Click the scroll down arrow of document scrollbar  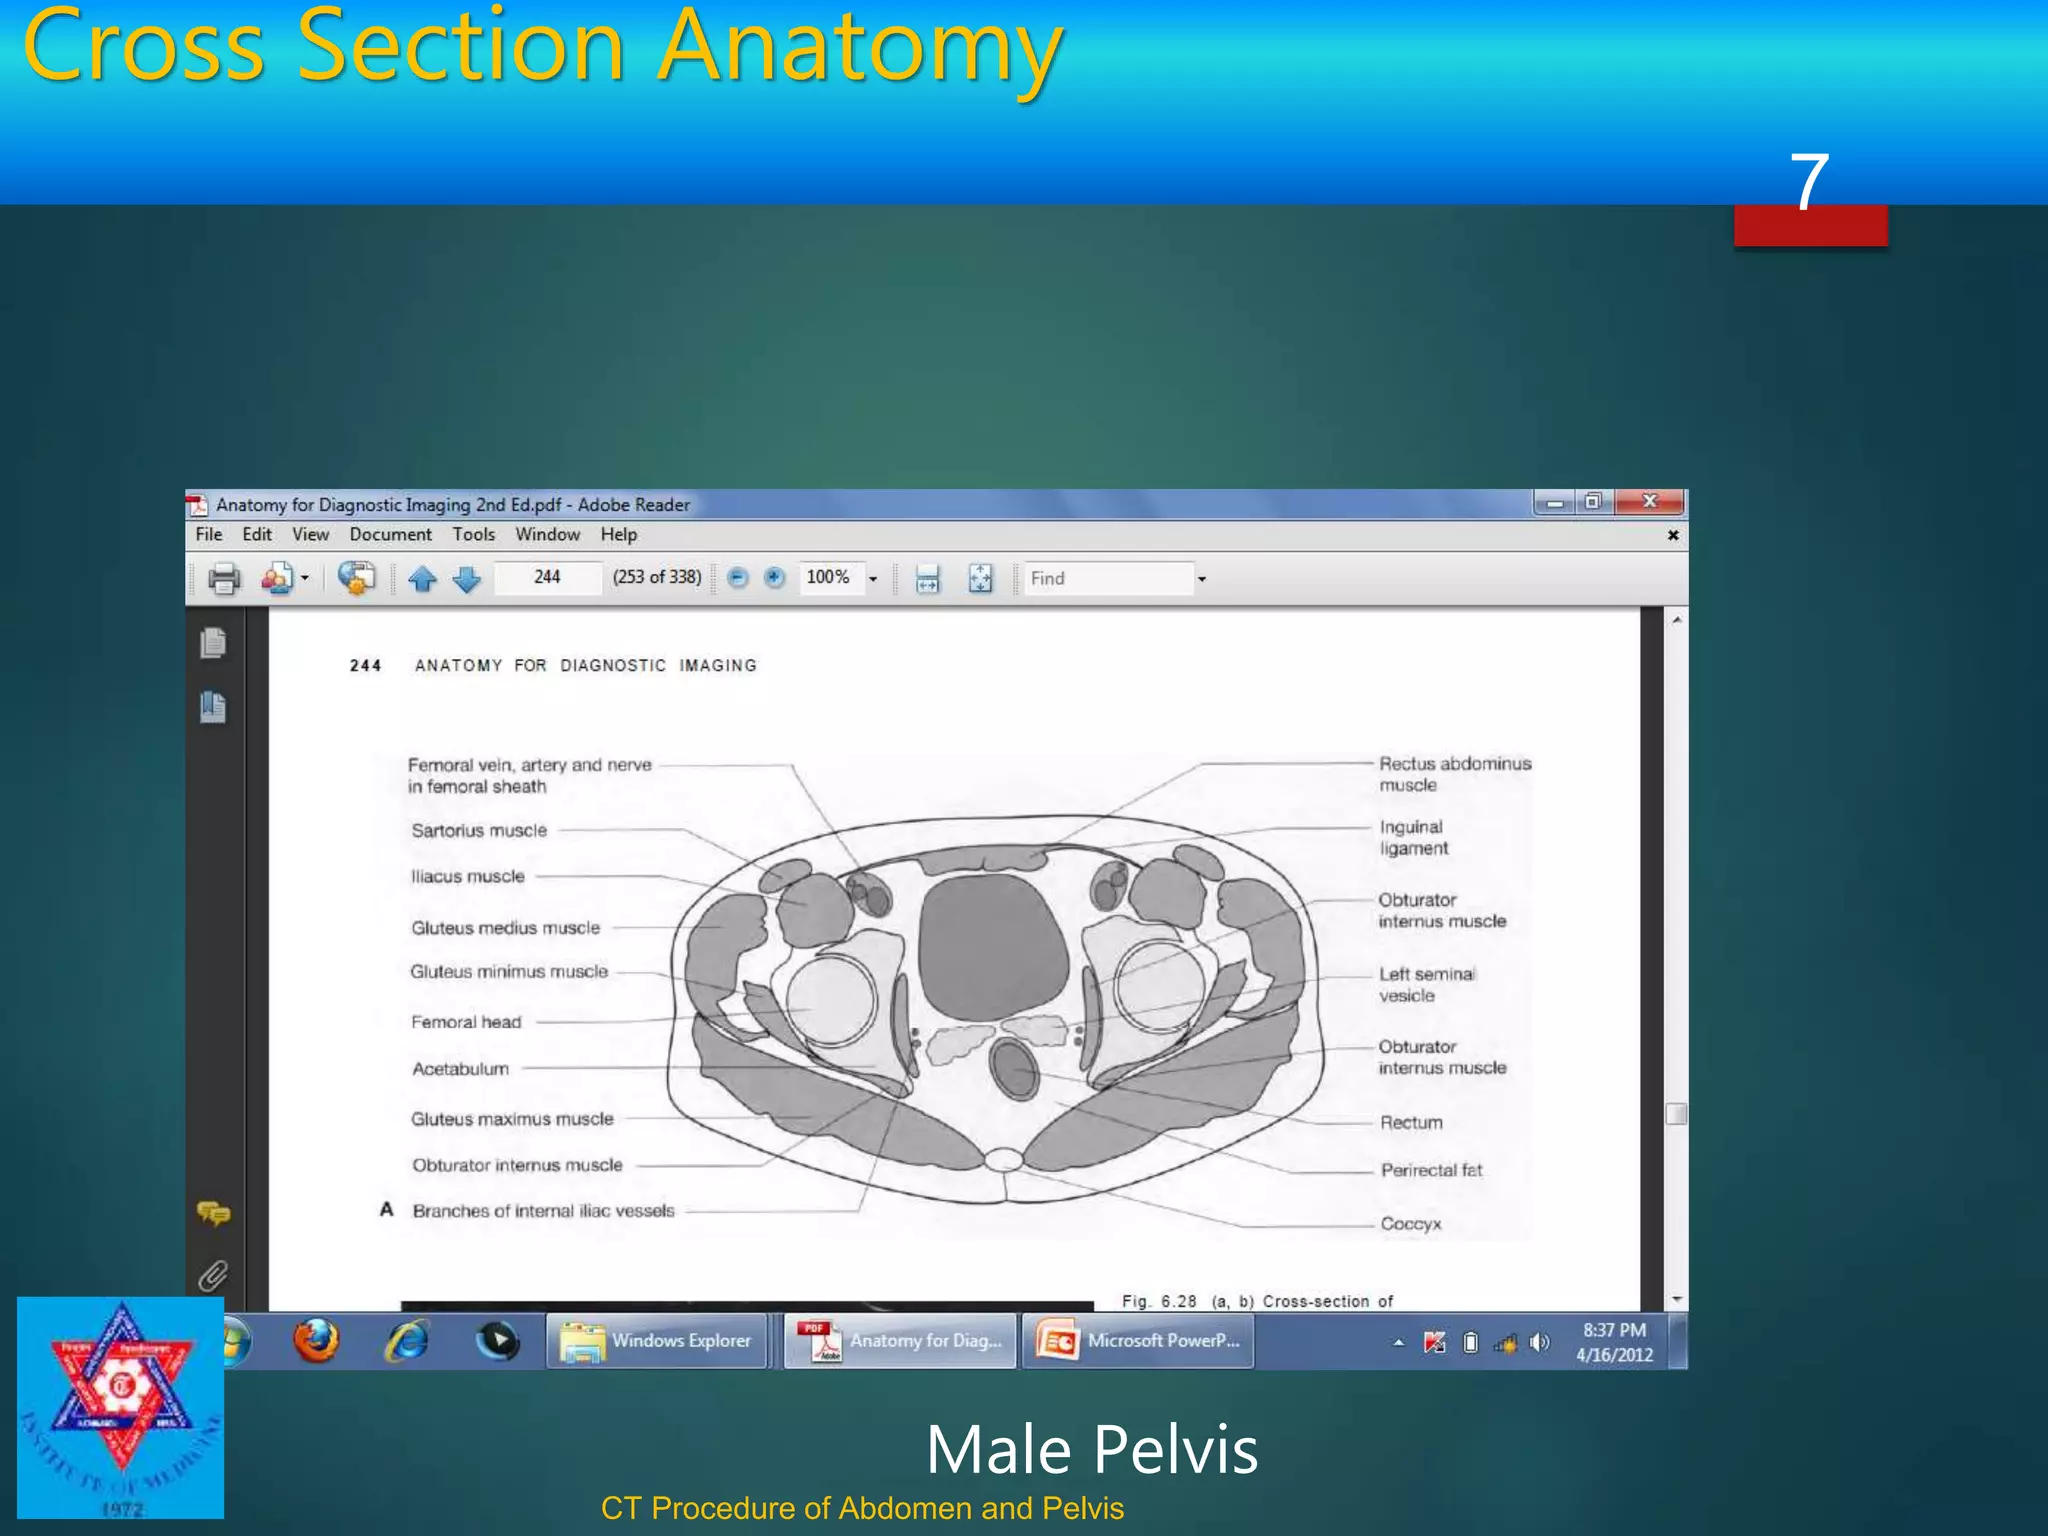pyautogui.click(x=1677, y=1299)
